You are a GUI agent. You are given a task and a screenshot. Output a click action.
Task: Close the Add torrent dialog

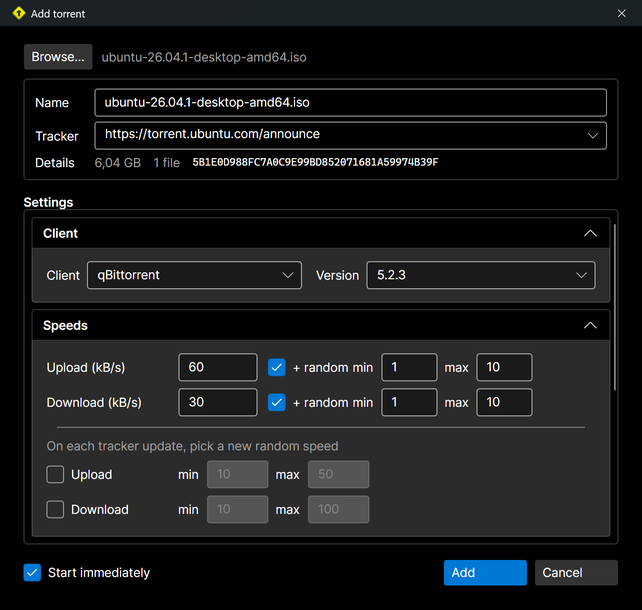click(622, 14)
